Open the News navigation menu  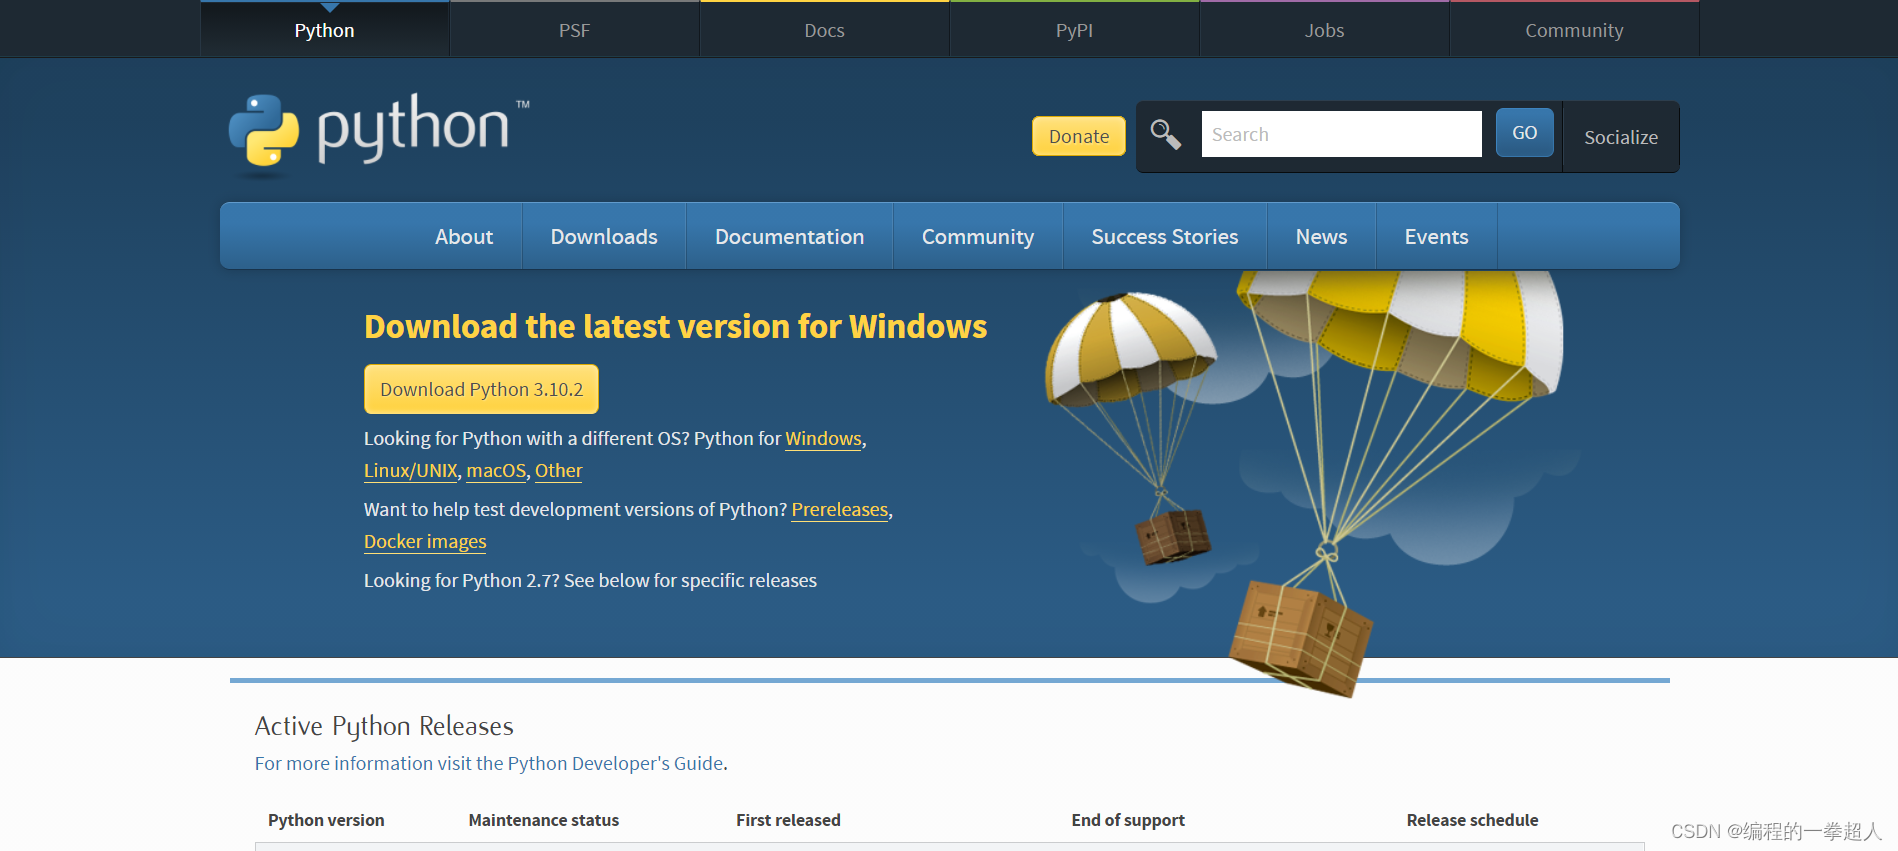pyautogui.click(x=1322, y=236)
